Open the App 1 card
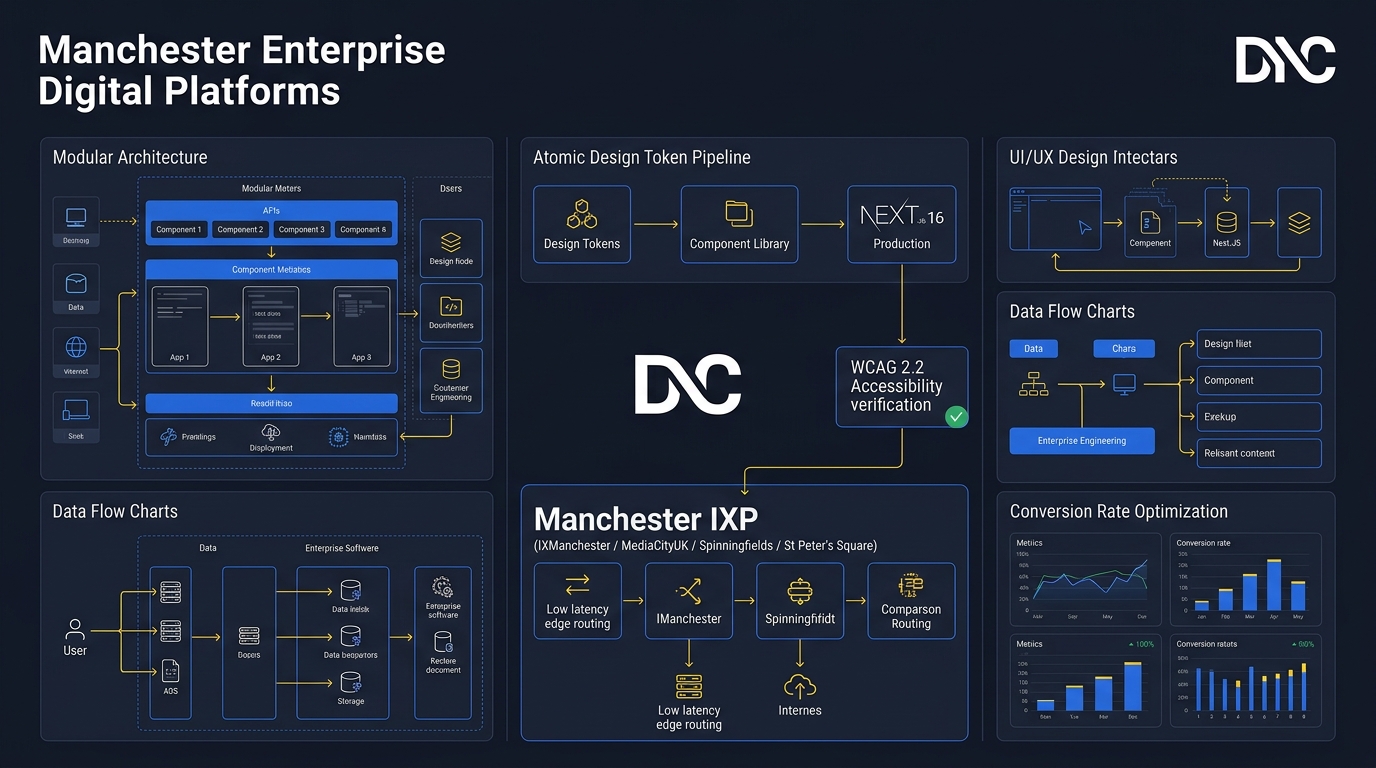Image resolution: width=1376 pixels, height=768 pixels. tap(179, 326)
